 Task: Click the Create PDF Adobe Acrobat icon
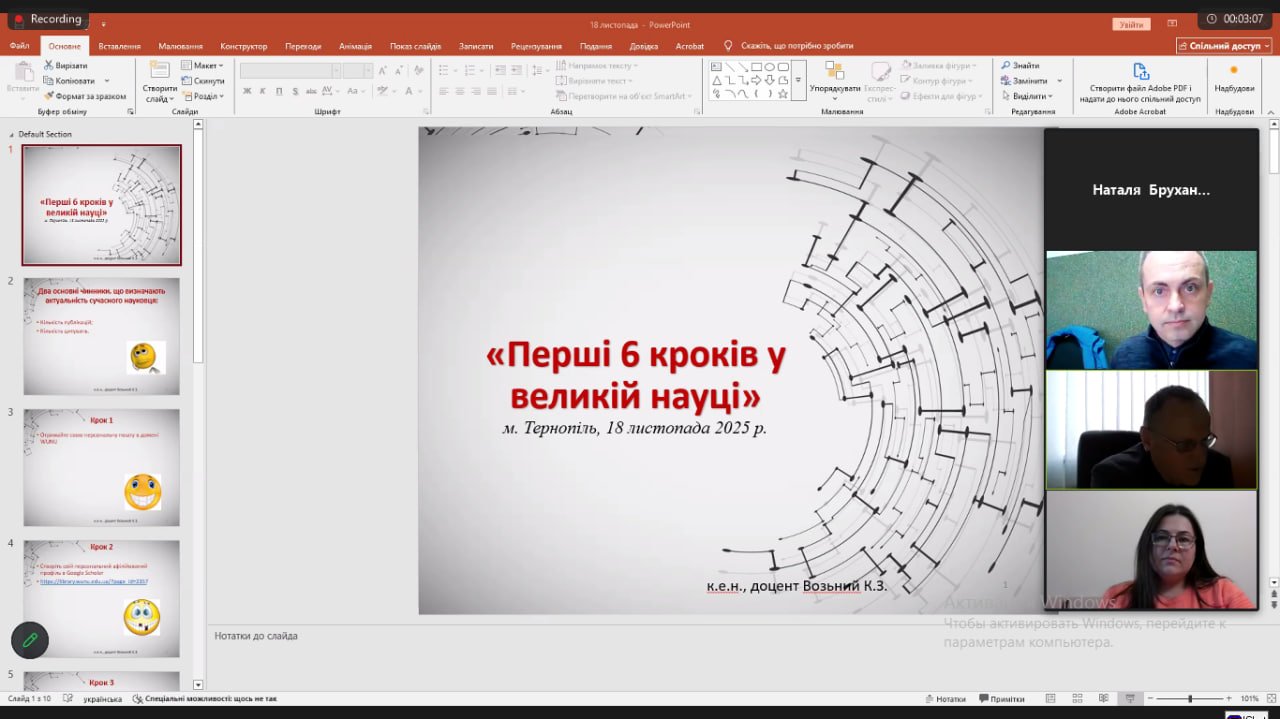coord(1140,71)
